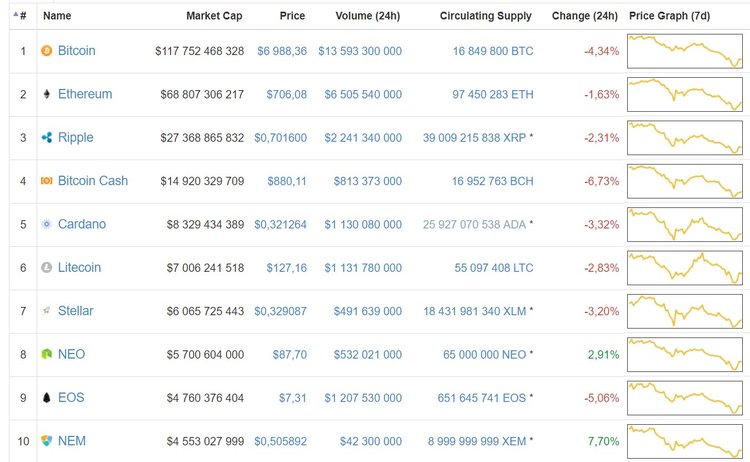This screenshot has width=750, height=462.
Task: Open Bitcoin 7d price graph thumbnail
Action: [x=686, y=51]
